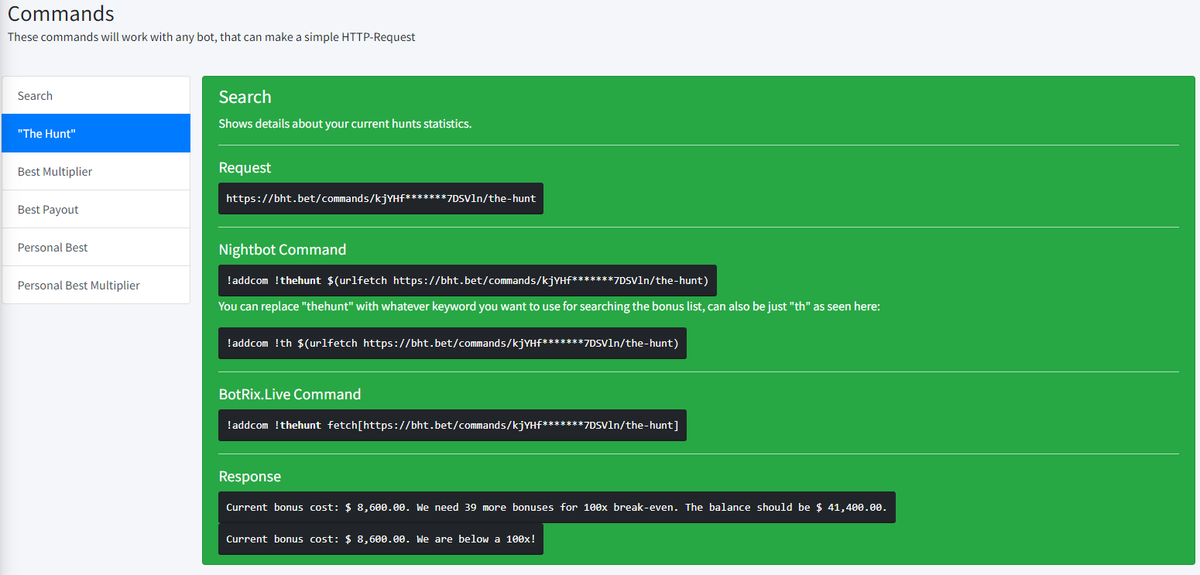1200x575 pixels.
Task: Click the break-even response example text
Action: click(557, 507)
